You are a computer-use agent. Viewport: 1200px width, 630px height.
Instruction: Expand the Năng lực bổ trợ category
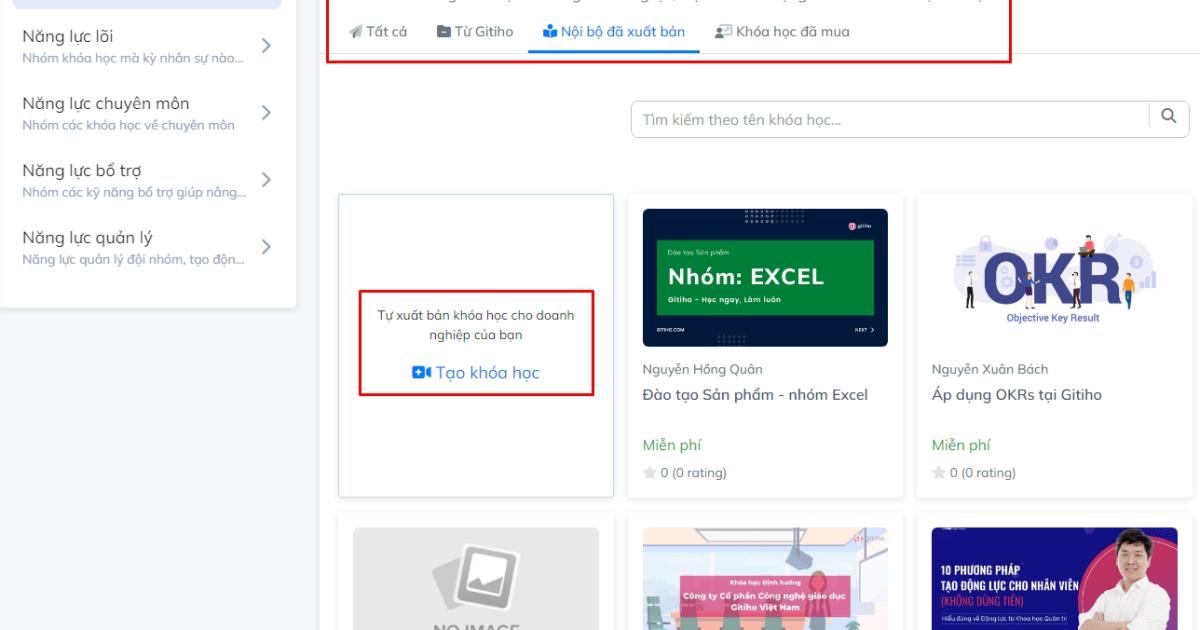[x=266, y=177]
